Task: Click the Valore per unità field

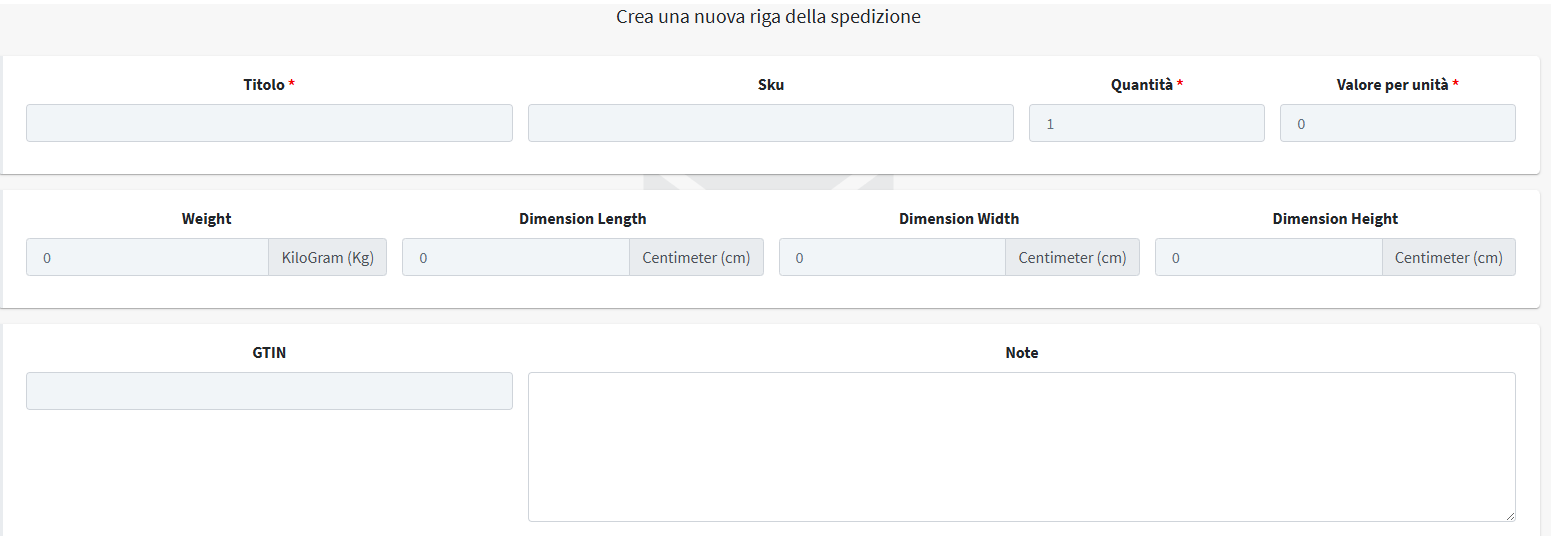Action: pyautogui.click(x=1398, y=123)
